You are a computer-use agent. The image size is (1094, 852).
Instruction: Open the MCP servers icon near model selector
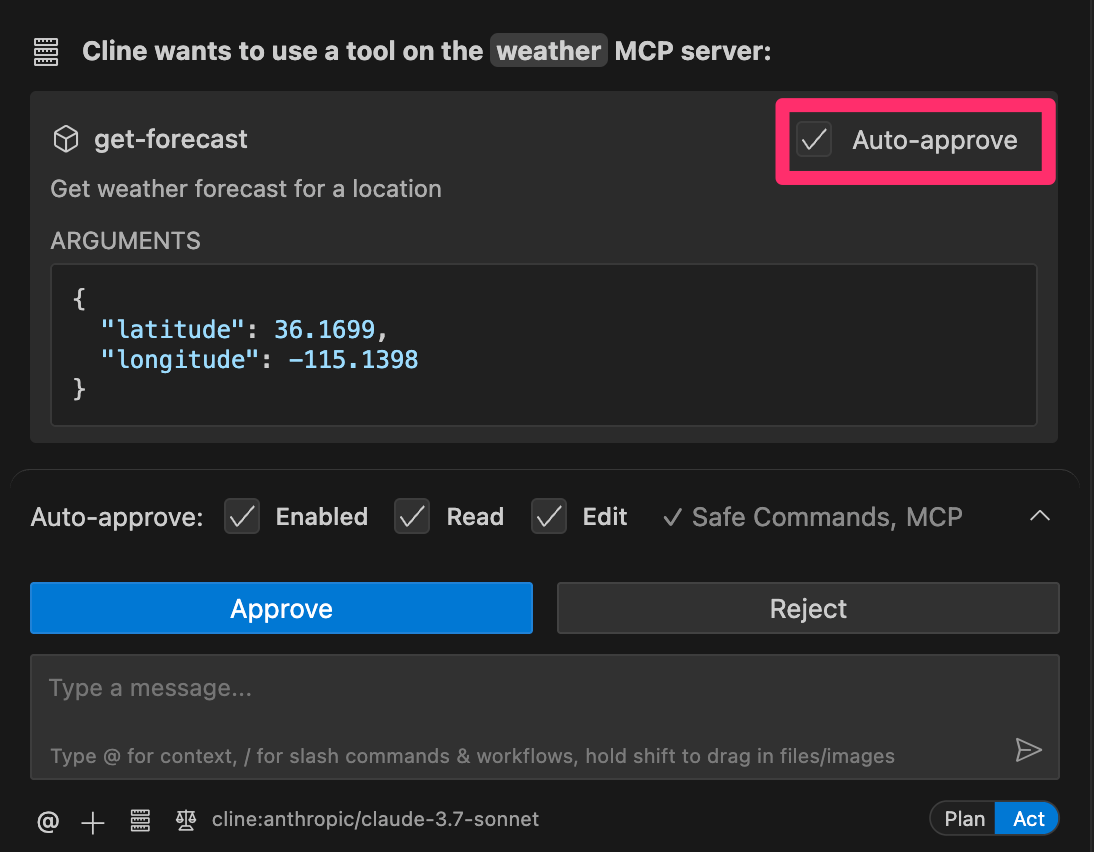click(x=140, y=821)
